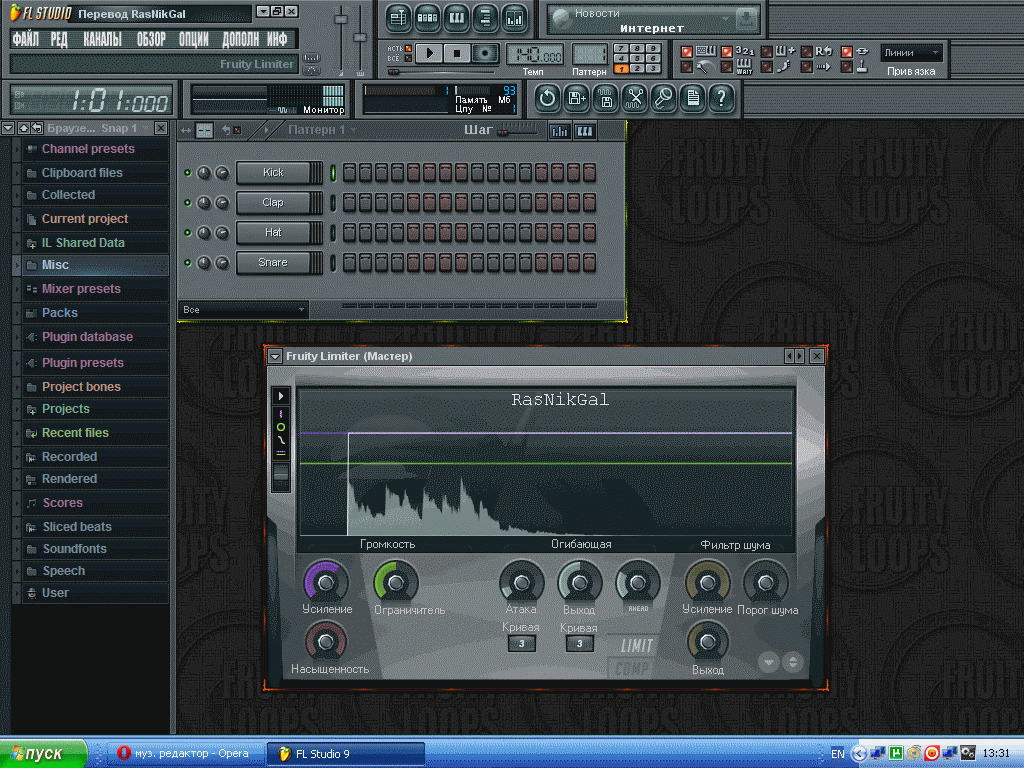Screen dimensions: 1024x768
Task: Click the EN language indicator in the taskbar
Action: point(838,754)
